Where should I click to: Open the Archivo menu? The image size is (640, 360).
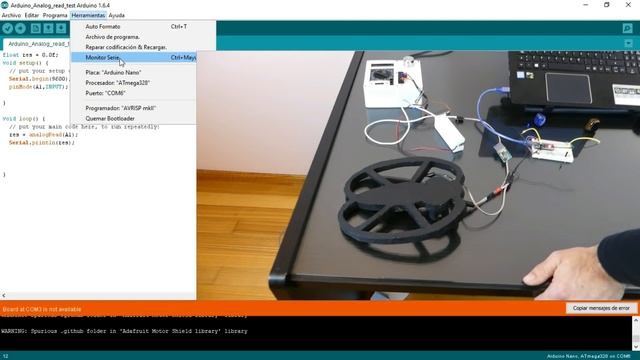tap(11, 15)
